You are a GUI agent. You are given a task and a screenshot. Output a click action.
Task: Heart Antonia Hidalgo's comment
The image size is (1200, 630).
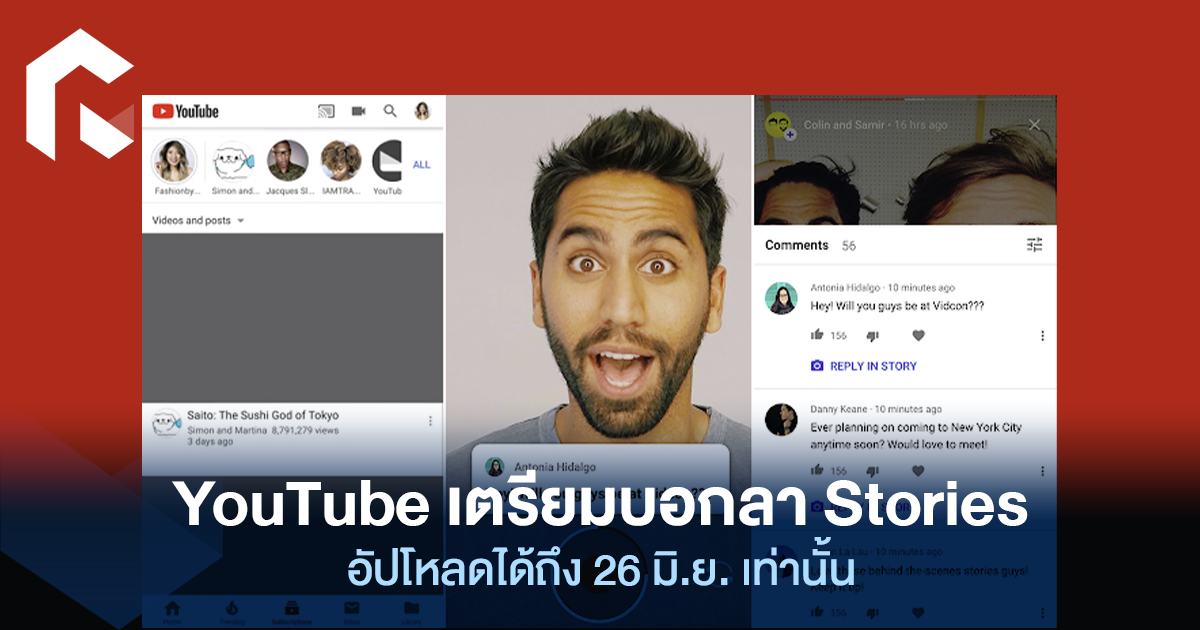tap(919, 336)
